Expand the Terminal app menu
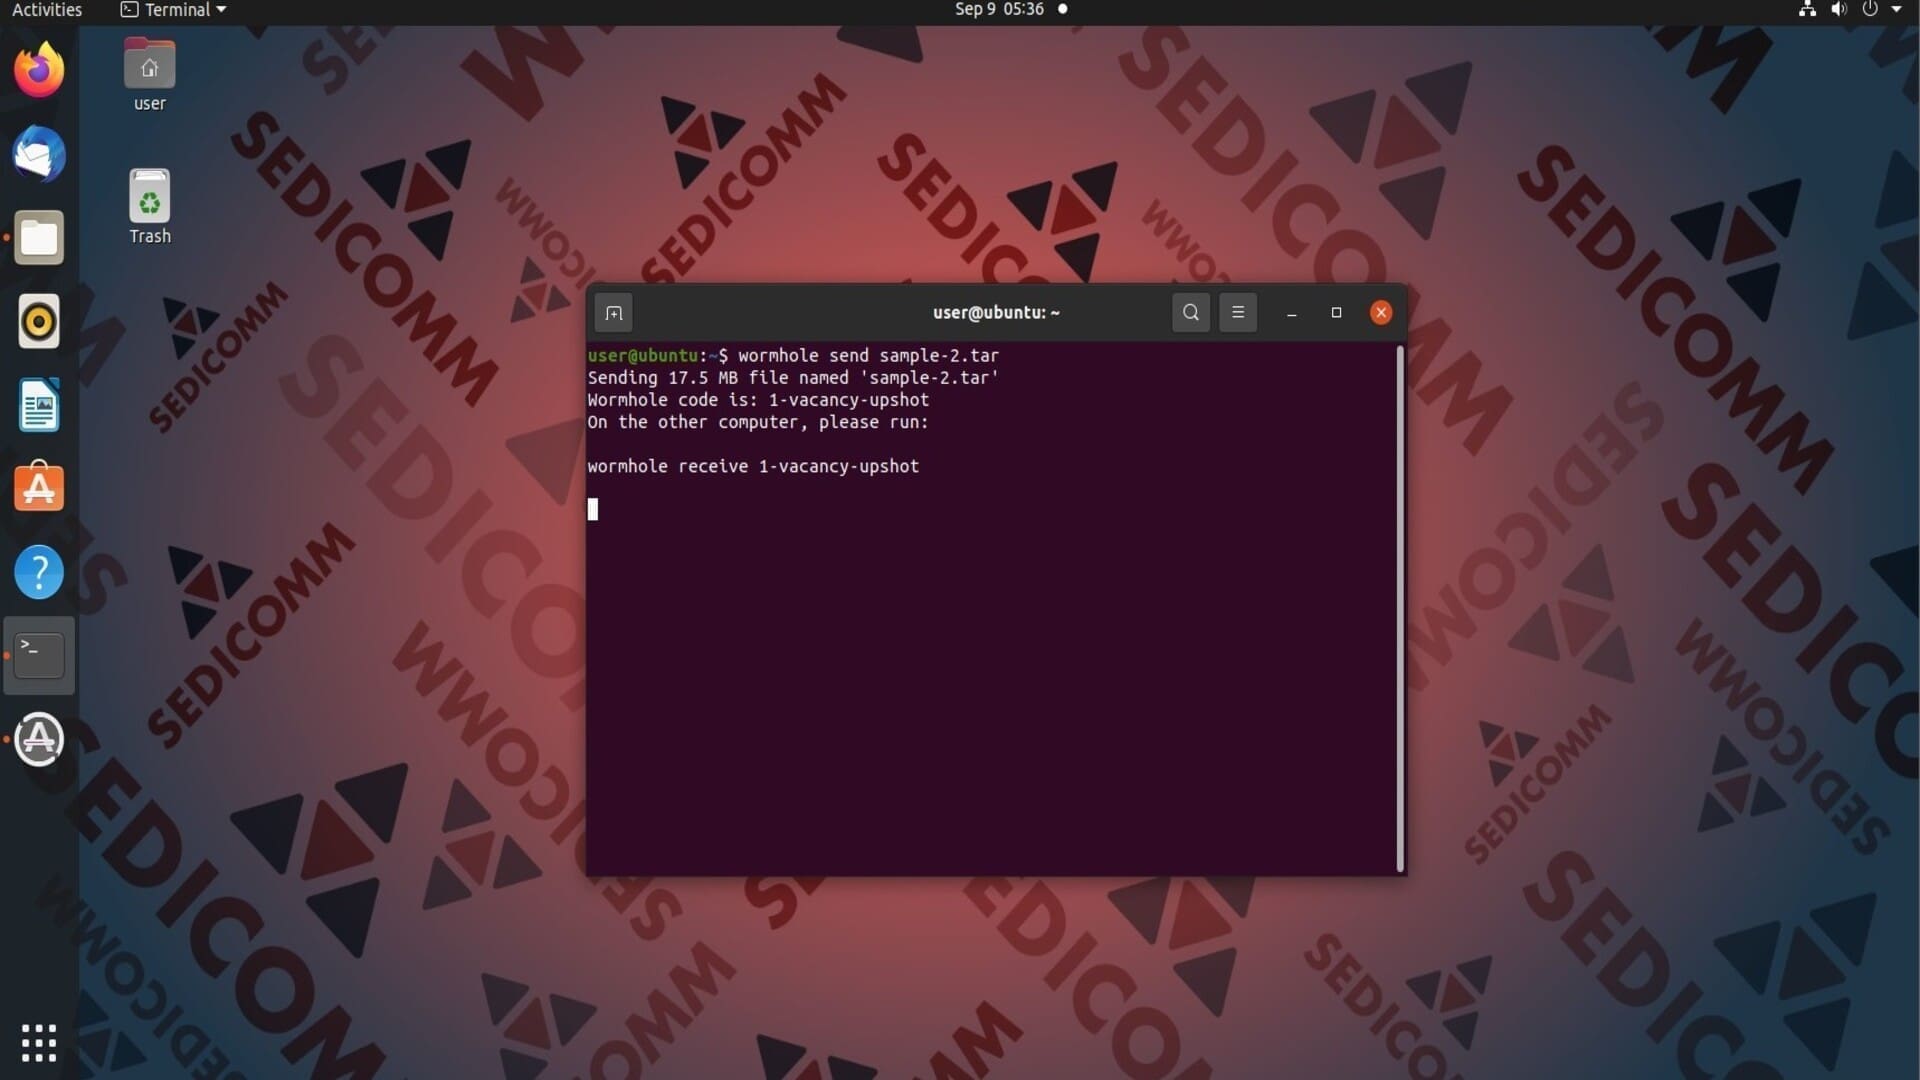Screen dimensions: 1920x1080 pos(174,10)
